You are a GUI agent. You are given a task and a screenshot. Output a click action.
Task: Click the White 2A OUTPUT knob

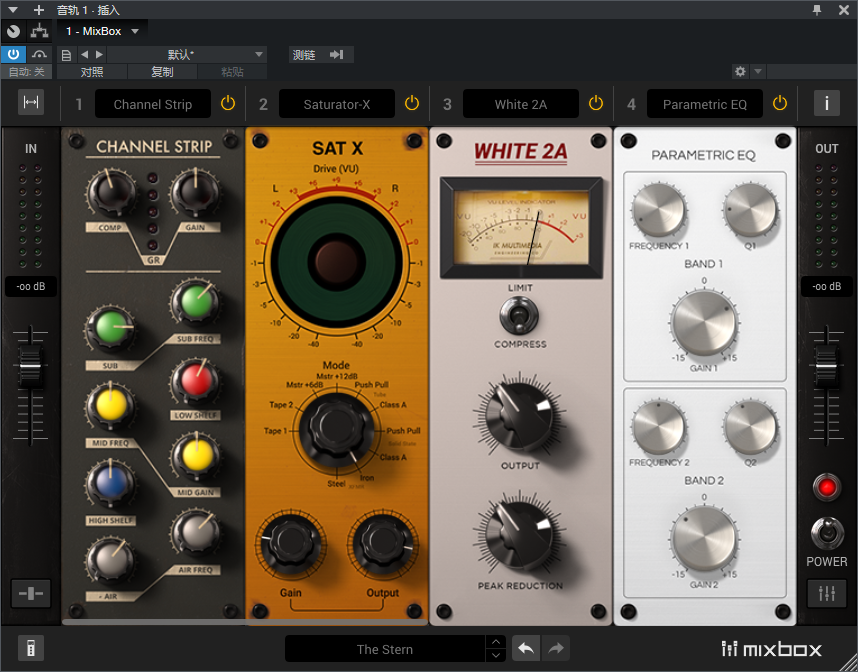point(519,416)
